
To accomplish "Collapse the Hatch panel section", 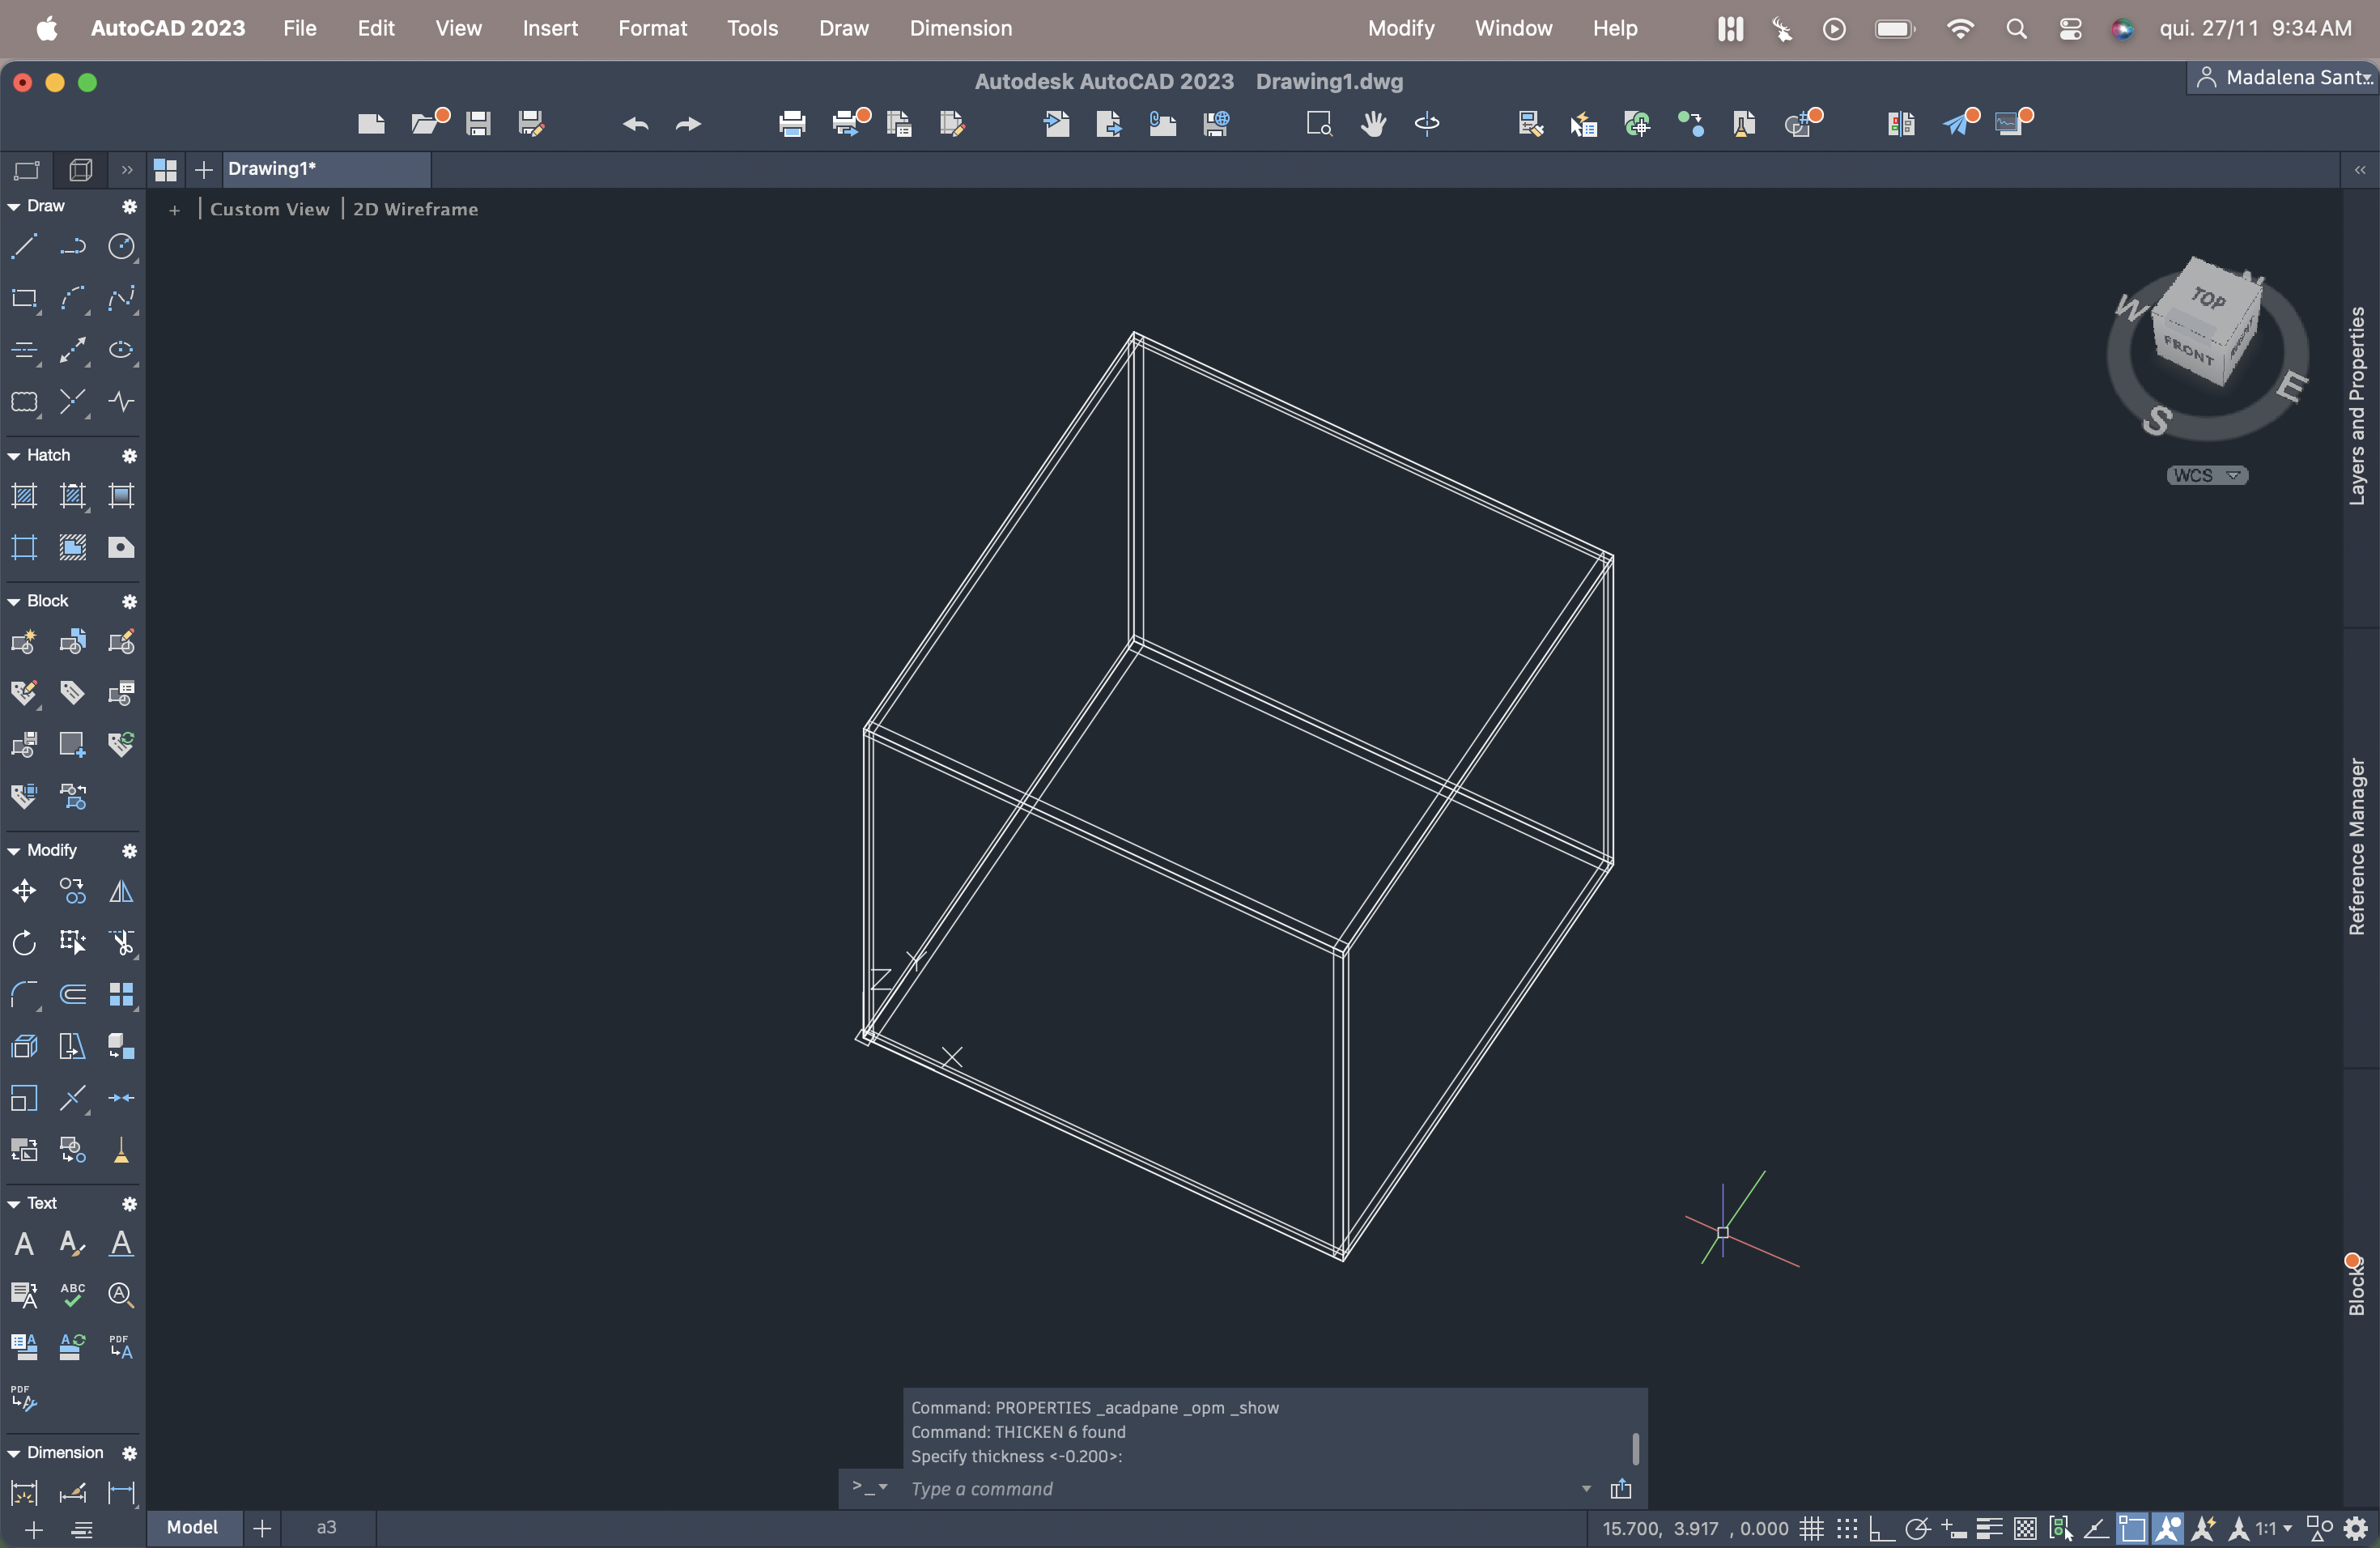I will (14, 456).
